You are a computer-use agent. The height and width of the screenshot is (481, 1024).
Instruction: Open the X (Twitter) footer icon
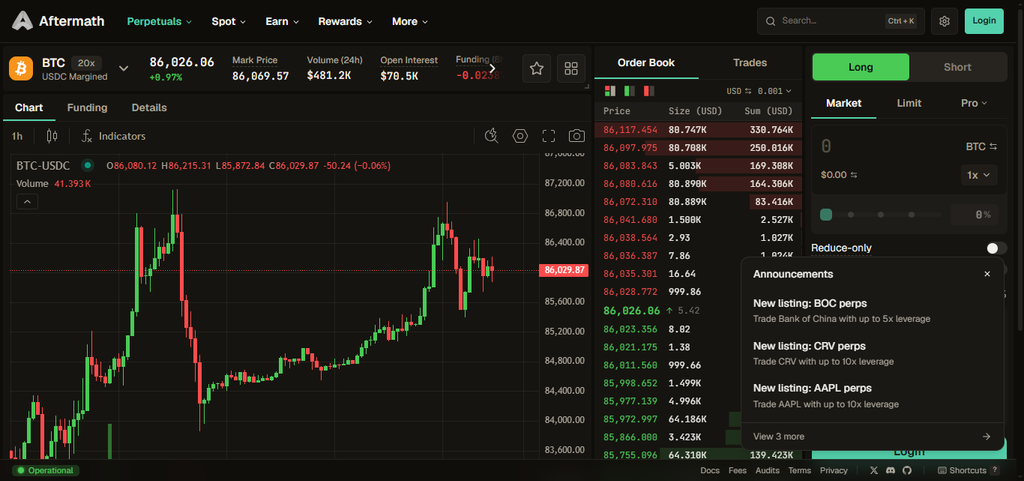point(874,471)
